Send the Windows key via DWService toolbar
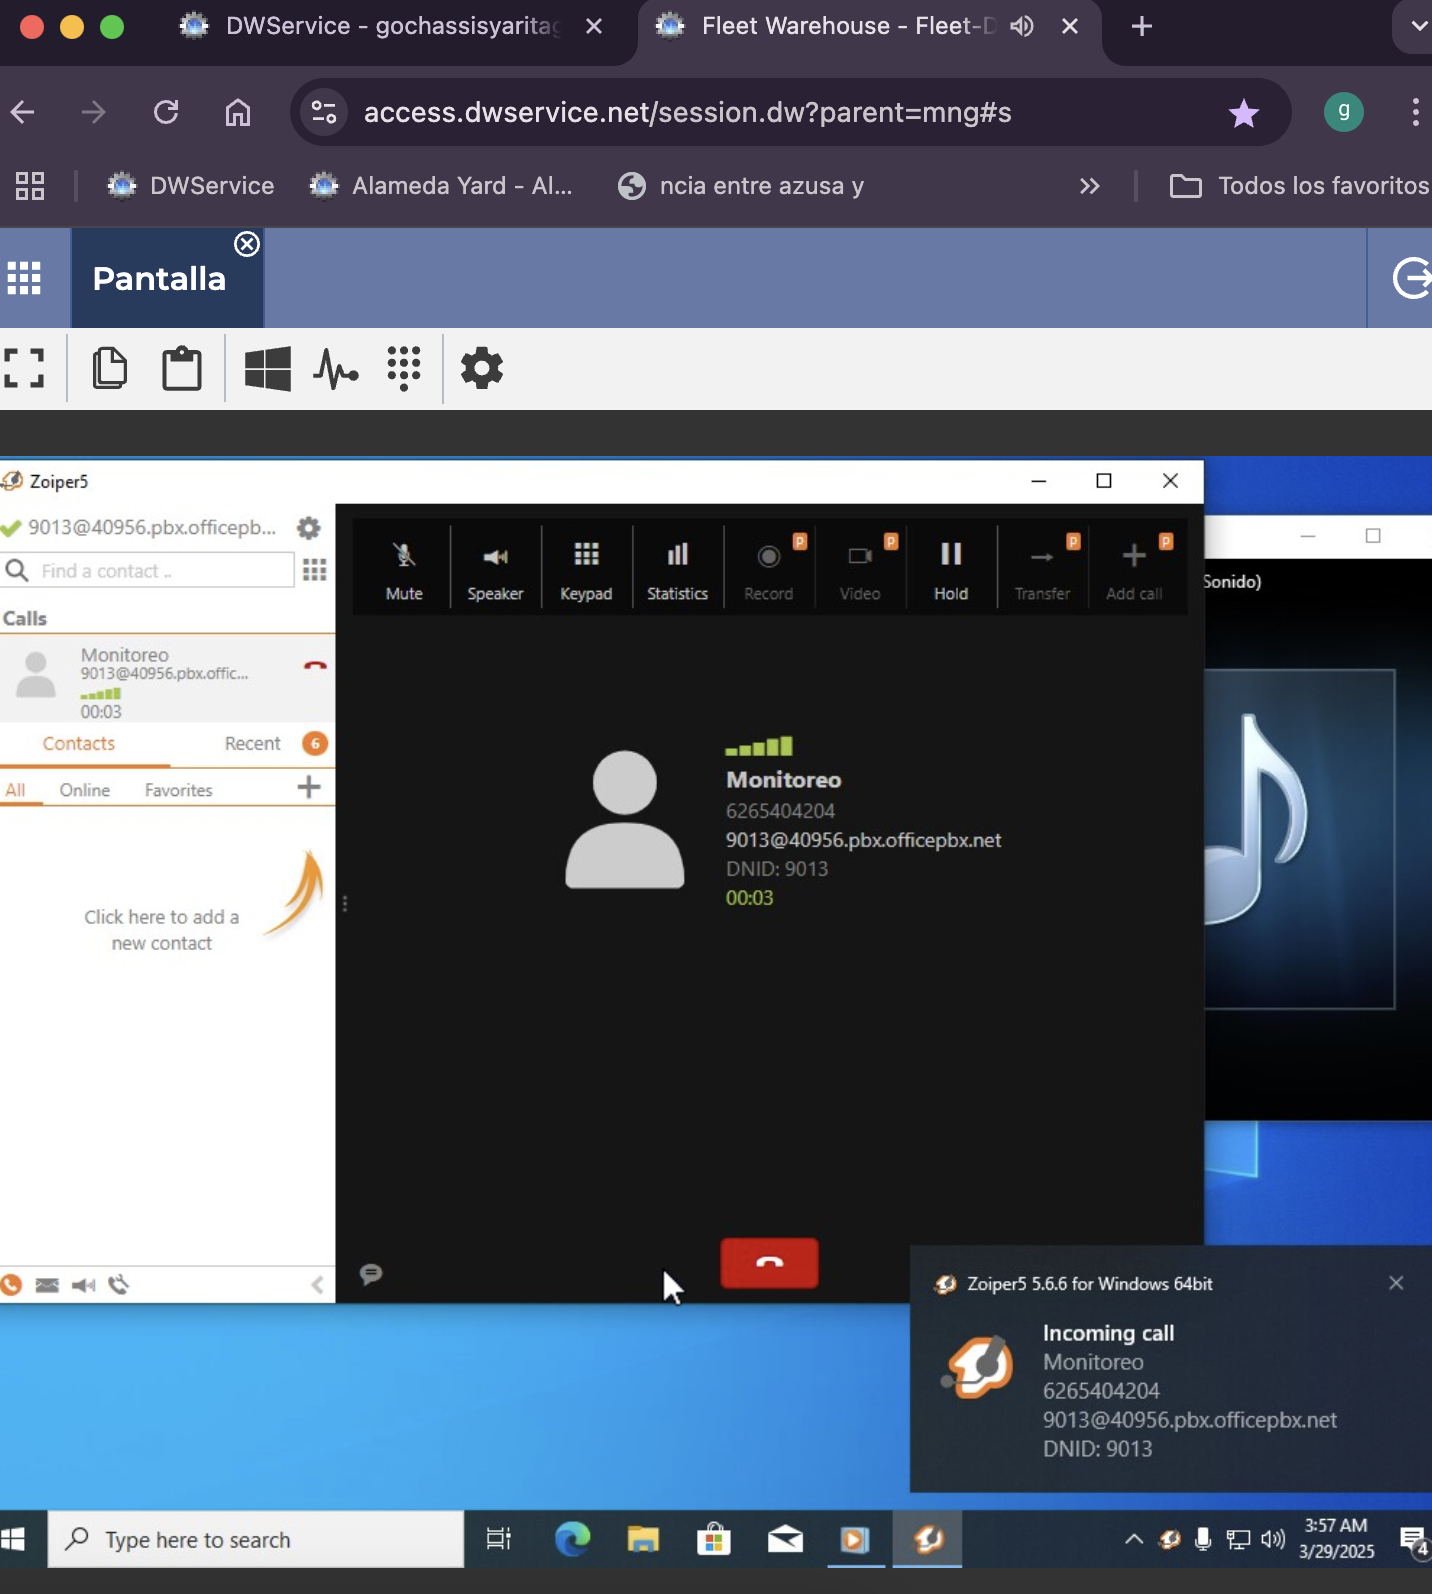The height and width of the screenshot is (1594, 1432). click(267, 368)
